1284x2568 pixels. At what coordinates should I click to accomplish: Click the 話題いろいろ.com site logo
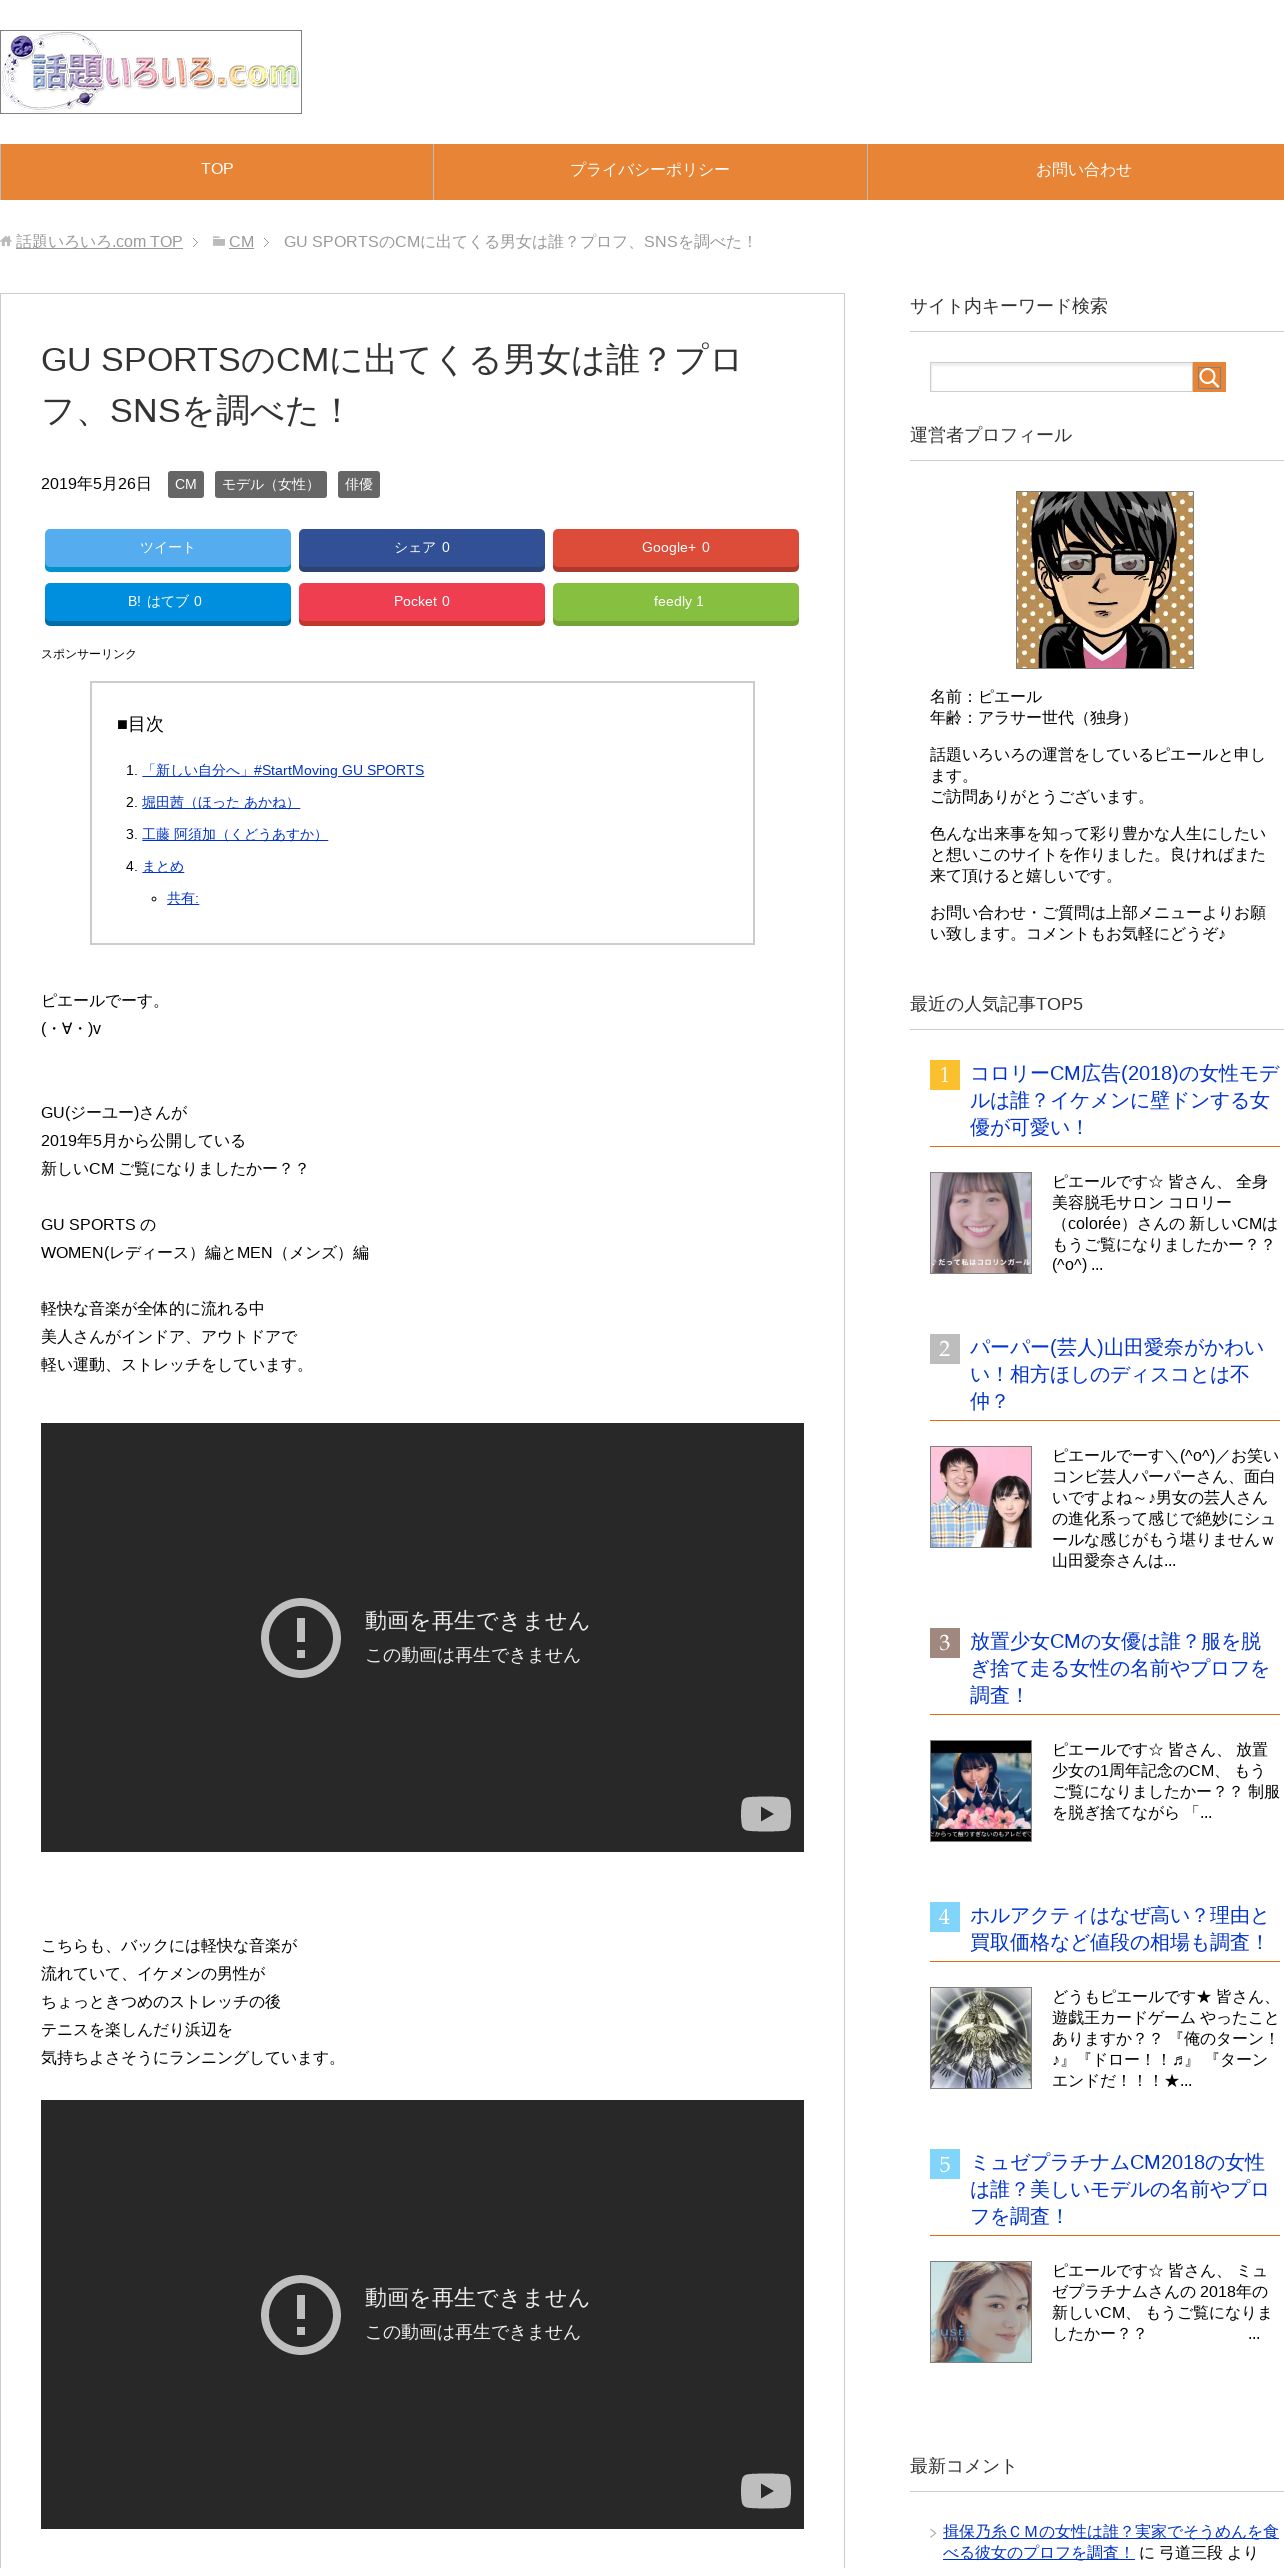coord(151,72)
